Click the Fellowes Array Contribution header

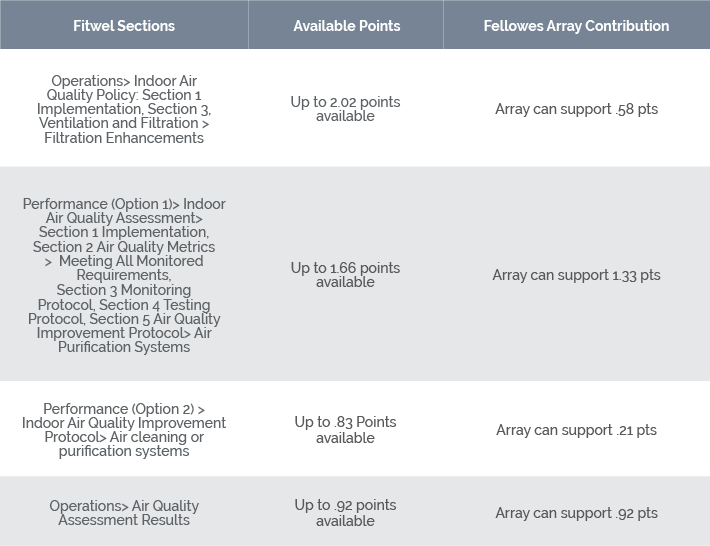pyautogui.click(x=576, y=24)
